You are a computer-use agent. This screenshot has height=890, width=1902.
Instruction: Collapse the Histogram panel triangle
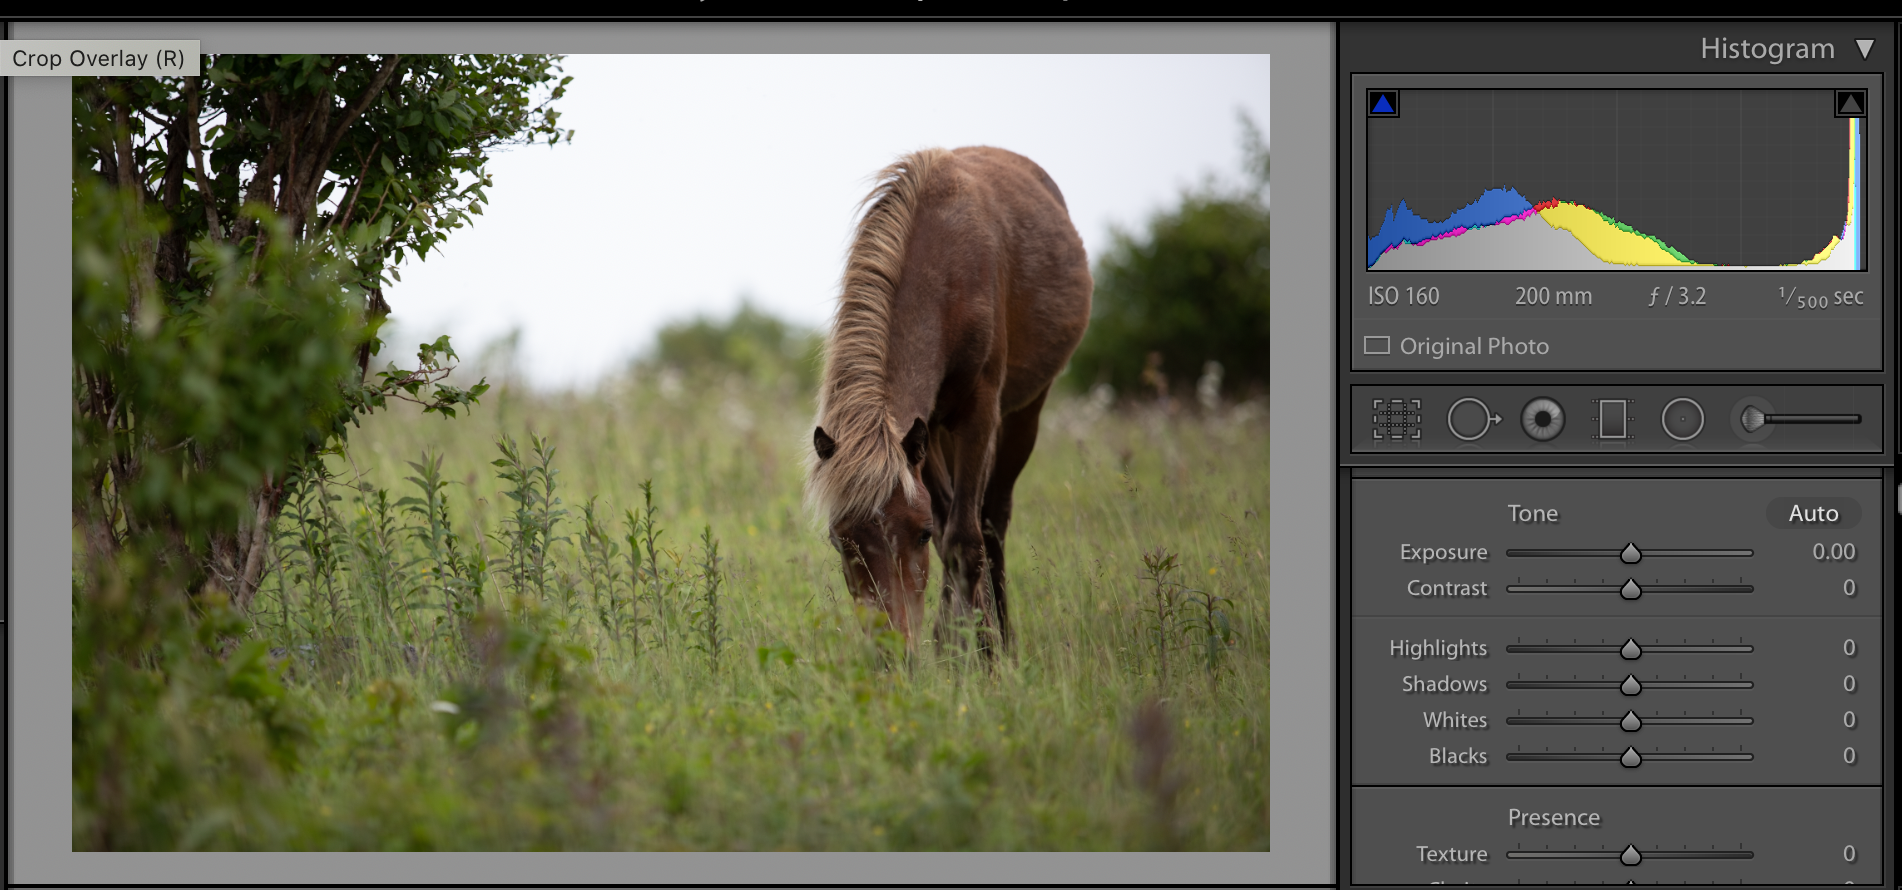point(1865,49)
